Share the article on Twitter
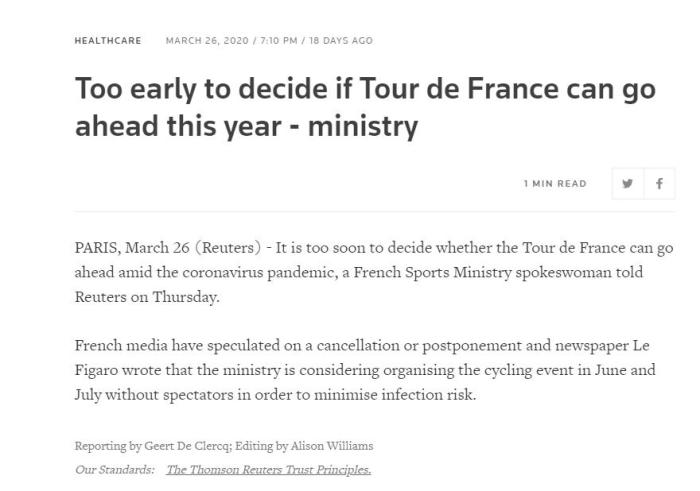The image size is (700, 491). [x=627, y=184]
